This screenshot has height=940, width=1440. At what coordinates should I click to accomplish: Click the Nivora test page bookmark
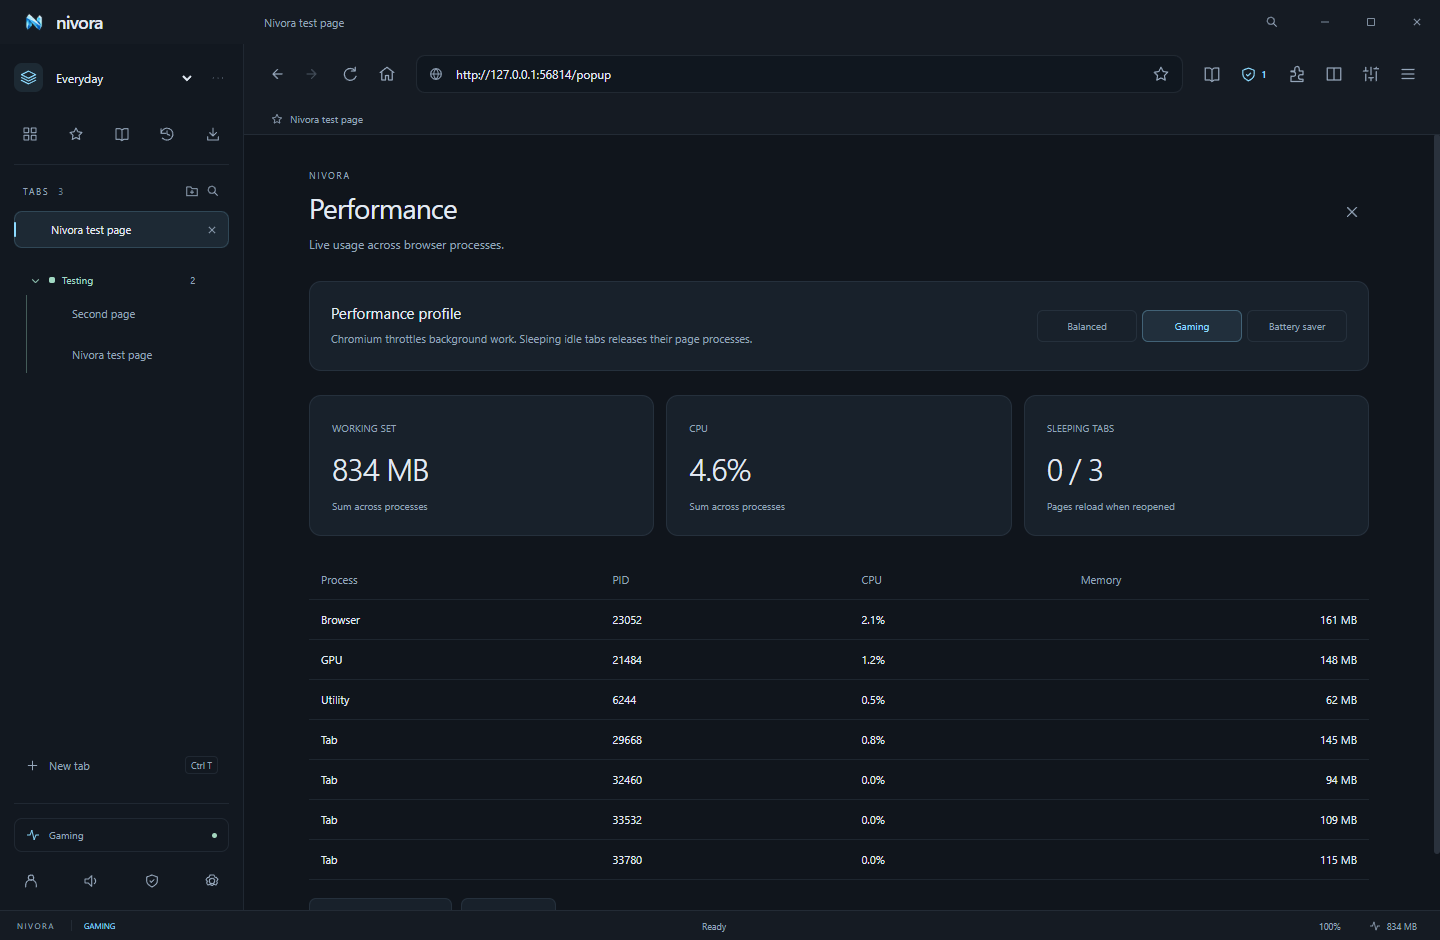pos(317,119)
